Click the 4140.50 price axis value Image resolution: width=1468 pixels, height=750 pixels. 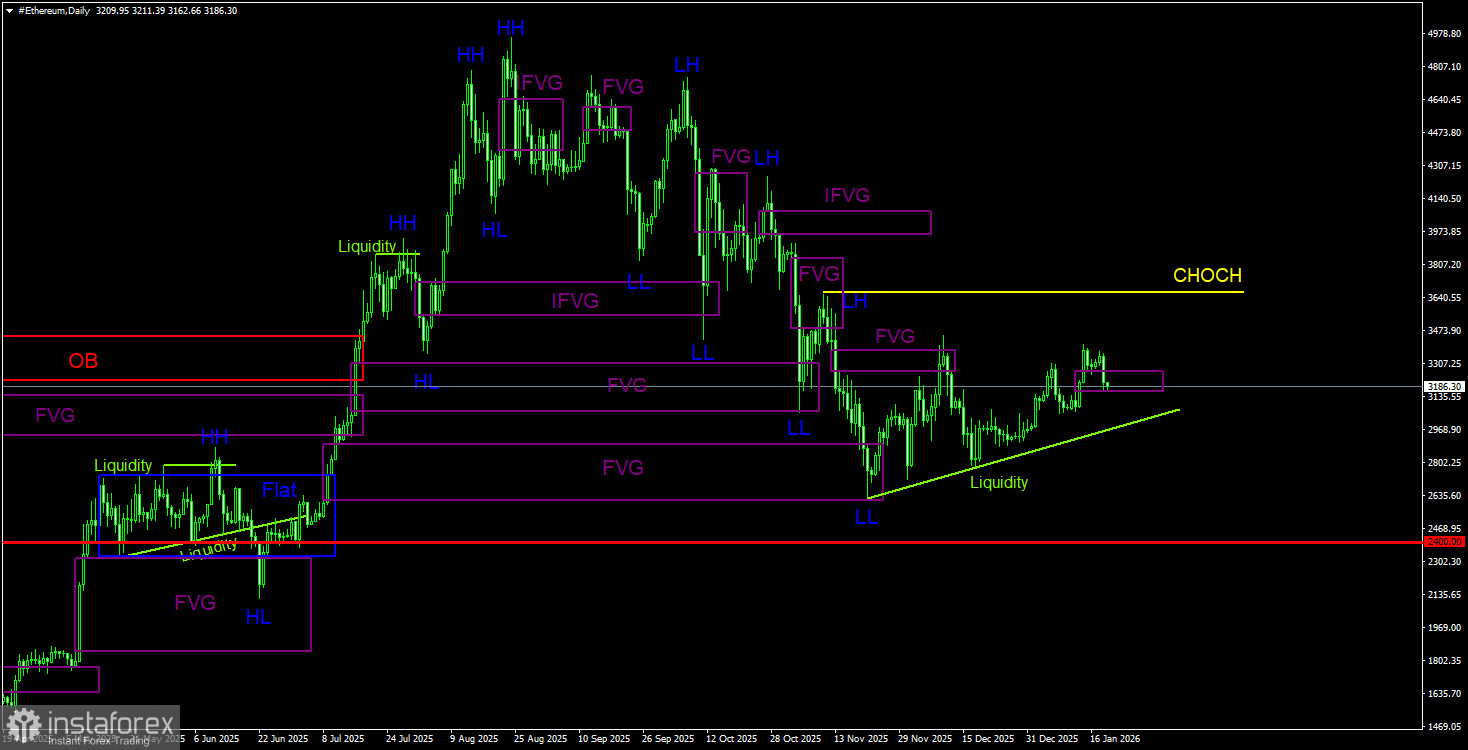(1444, 198)
